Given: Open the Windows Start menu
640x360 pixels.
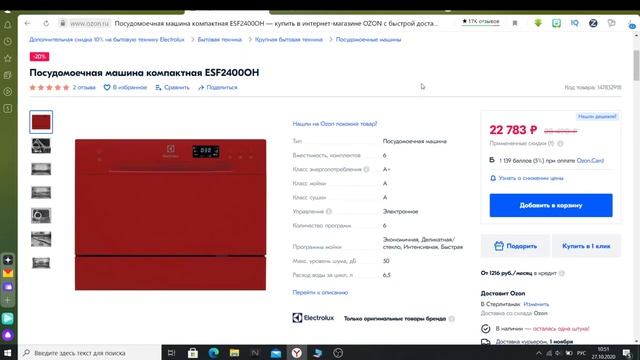Looking at the screenshot, I should pos(7,353).
